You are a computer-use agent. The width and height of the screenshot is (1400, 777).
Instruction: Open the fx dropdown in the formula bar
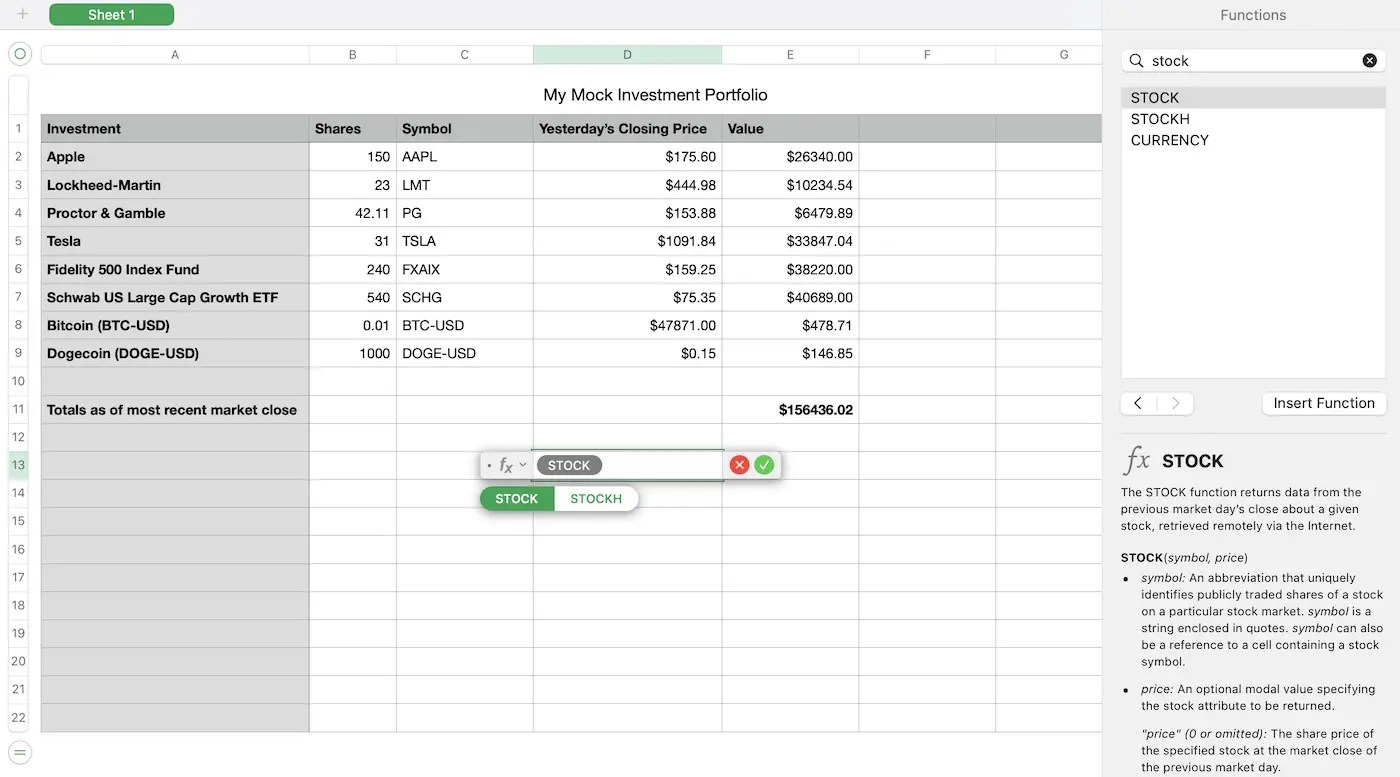tap(522, 464)
